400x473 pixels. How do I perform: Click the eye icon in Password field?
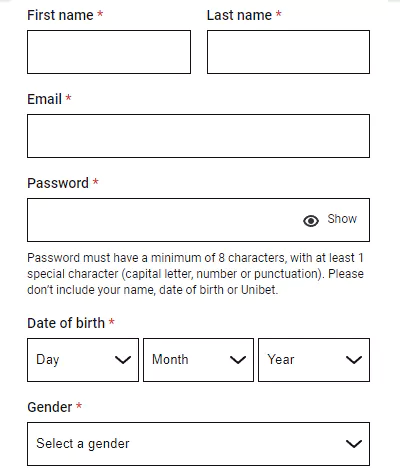tap(311, 221)
